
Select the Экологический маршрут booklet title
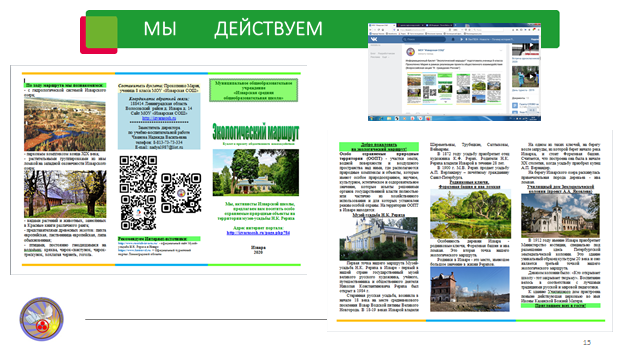(256, 132)
